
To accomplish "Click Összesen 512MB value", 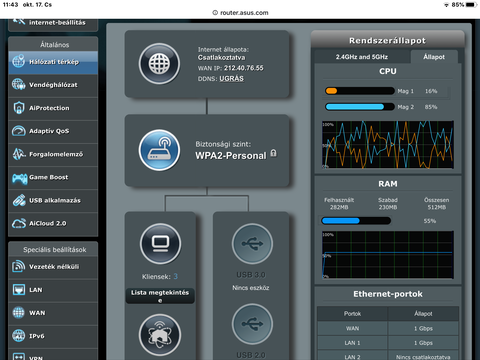I will pos(437,207).
